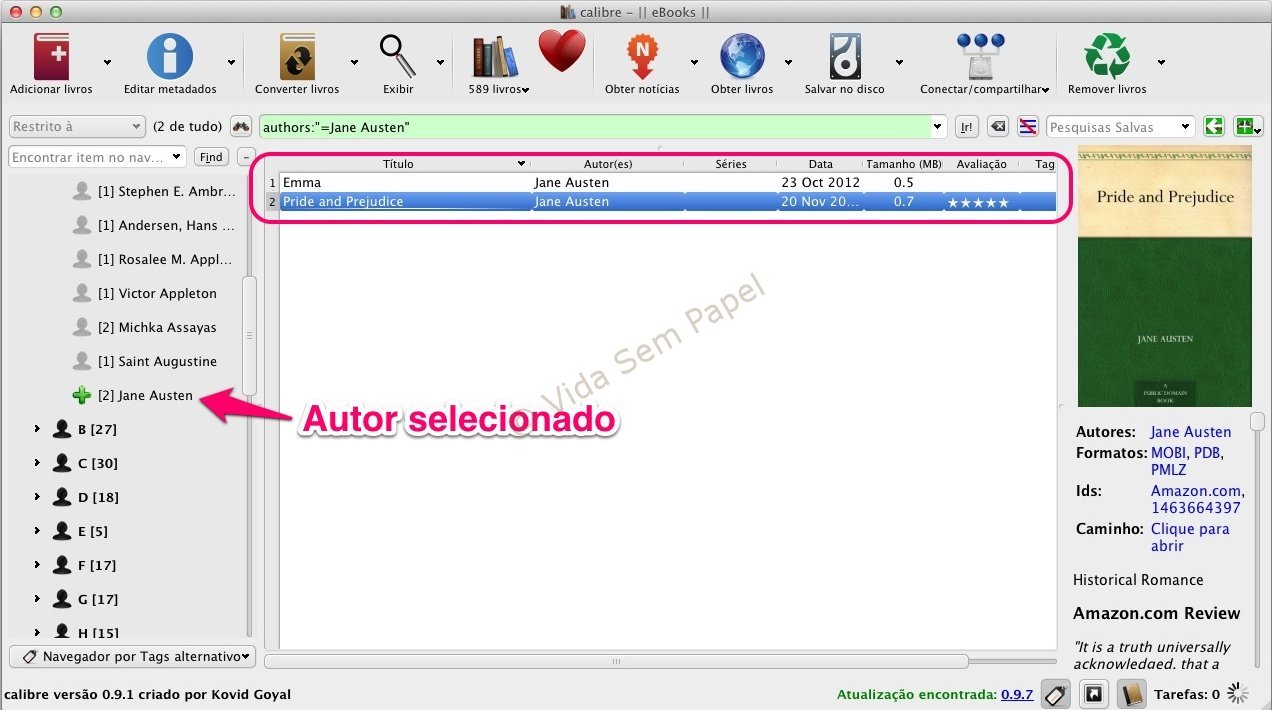Screen dimensions: 1272x710
Task: Expand the E [5] author group
Action: pos(37,531)
